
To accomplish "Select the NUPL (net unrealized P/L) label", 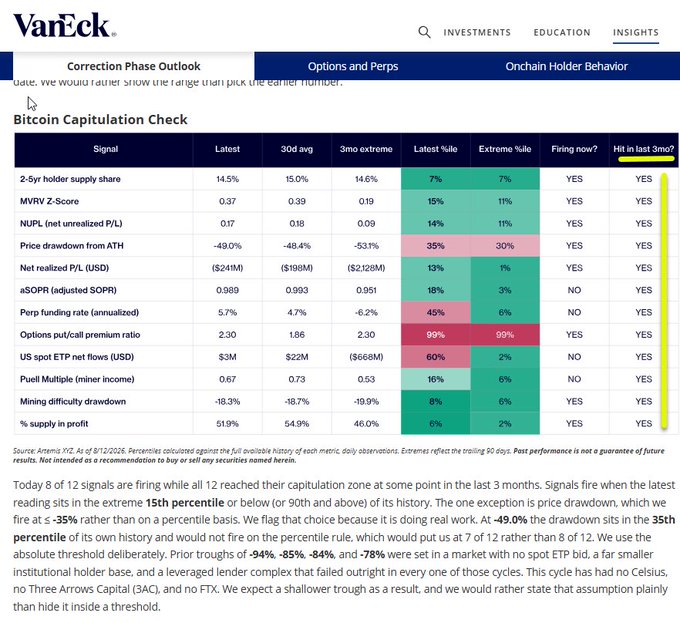I will click(x=71, y=224).
